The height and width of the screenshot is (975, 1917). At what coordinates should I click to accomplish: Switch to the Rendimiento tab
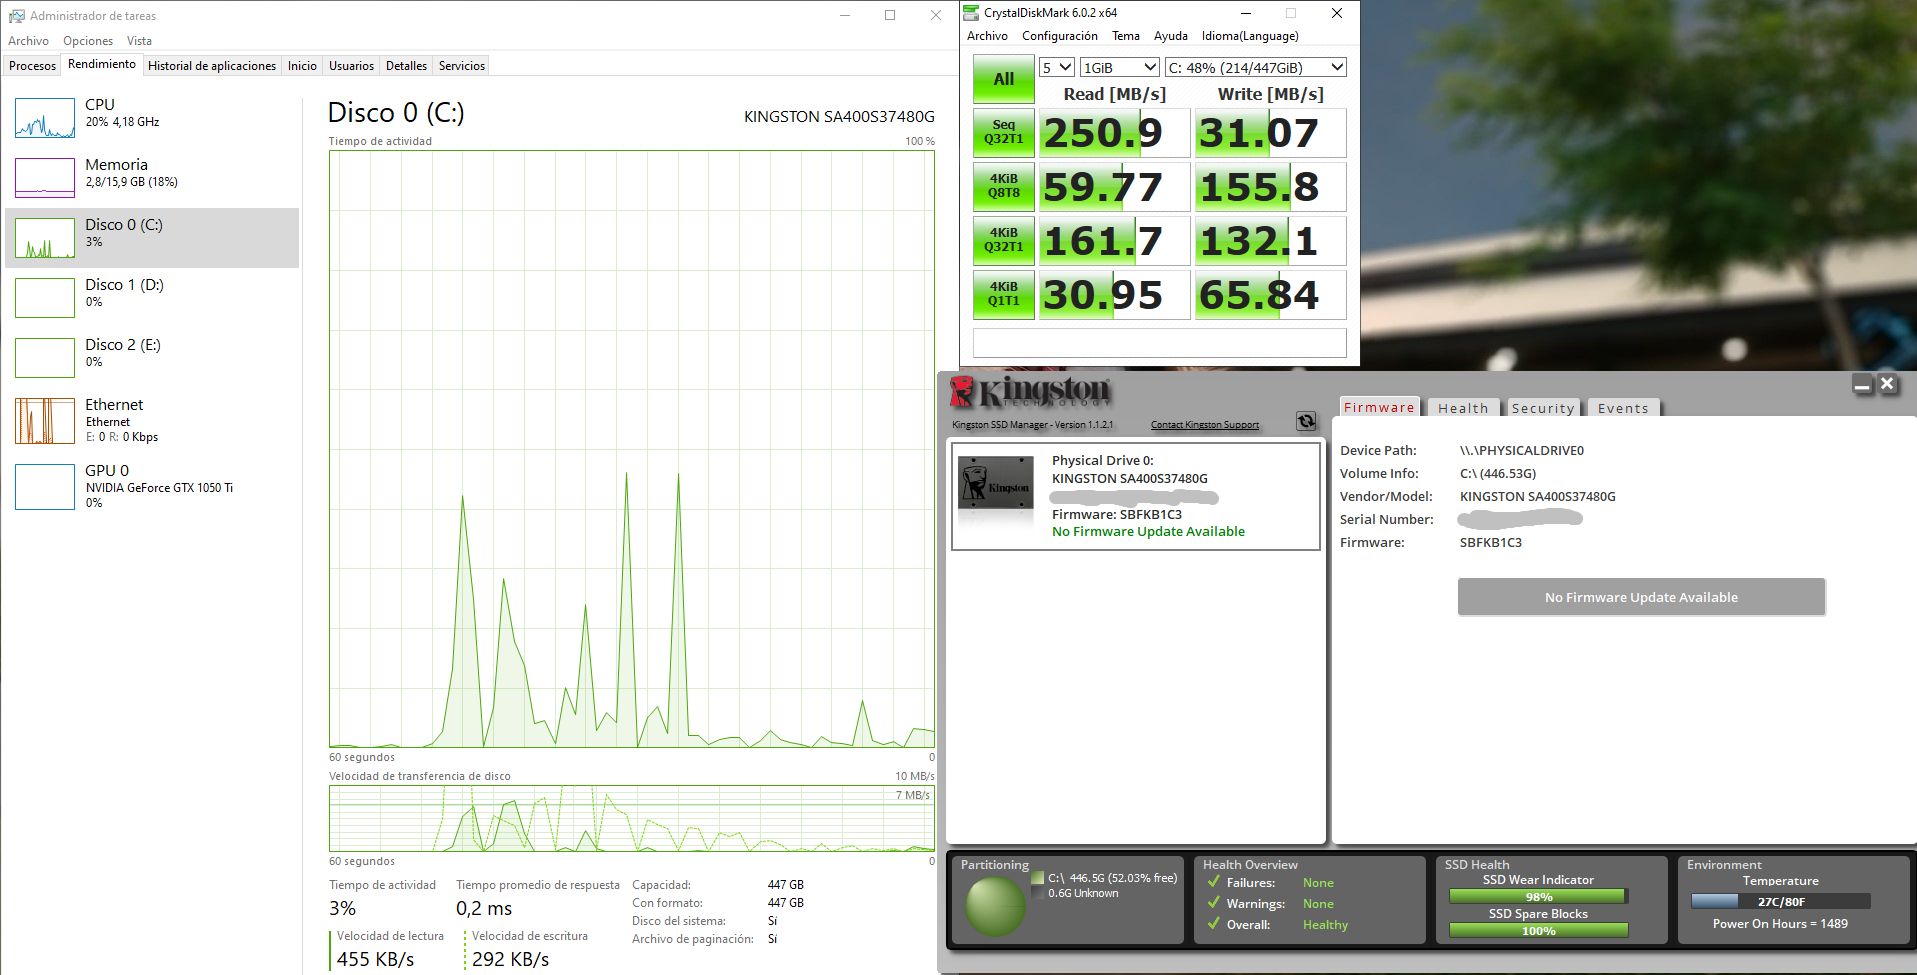click(x=102, y=64)
